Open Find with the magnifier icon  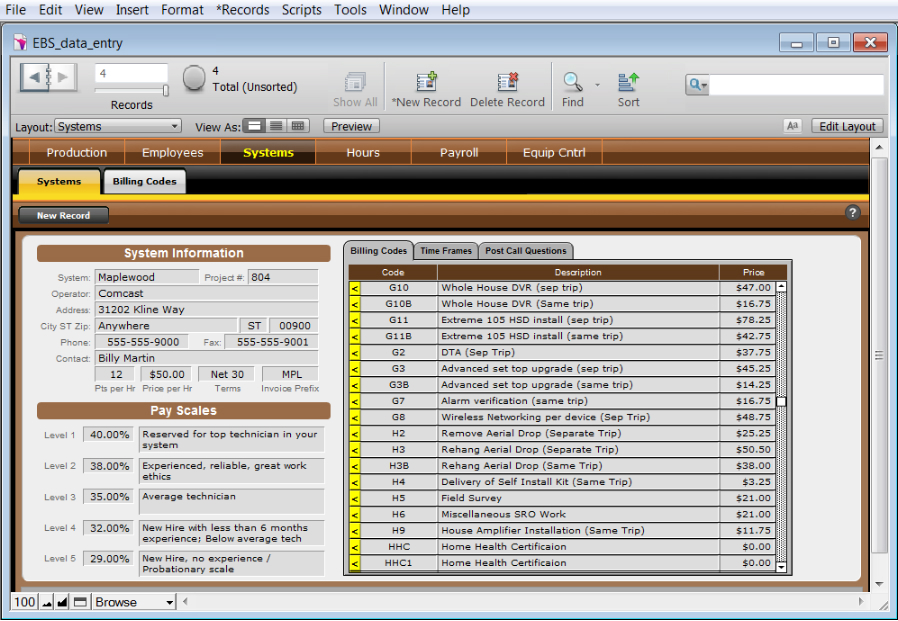tap(572, 82)
